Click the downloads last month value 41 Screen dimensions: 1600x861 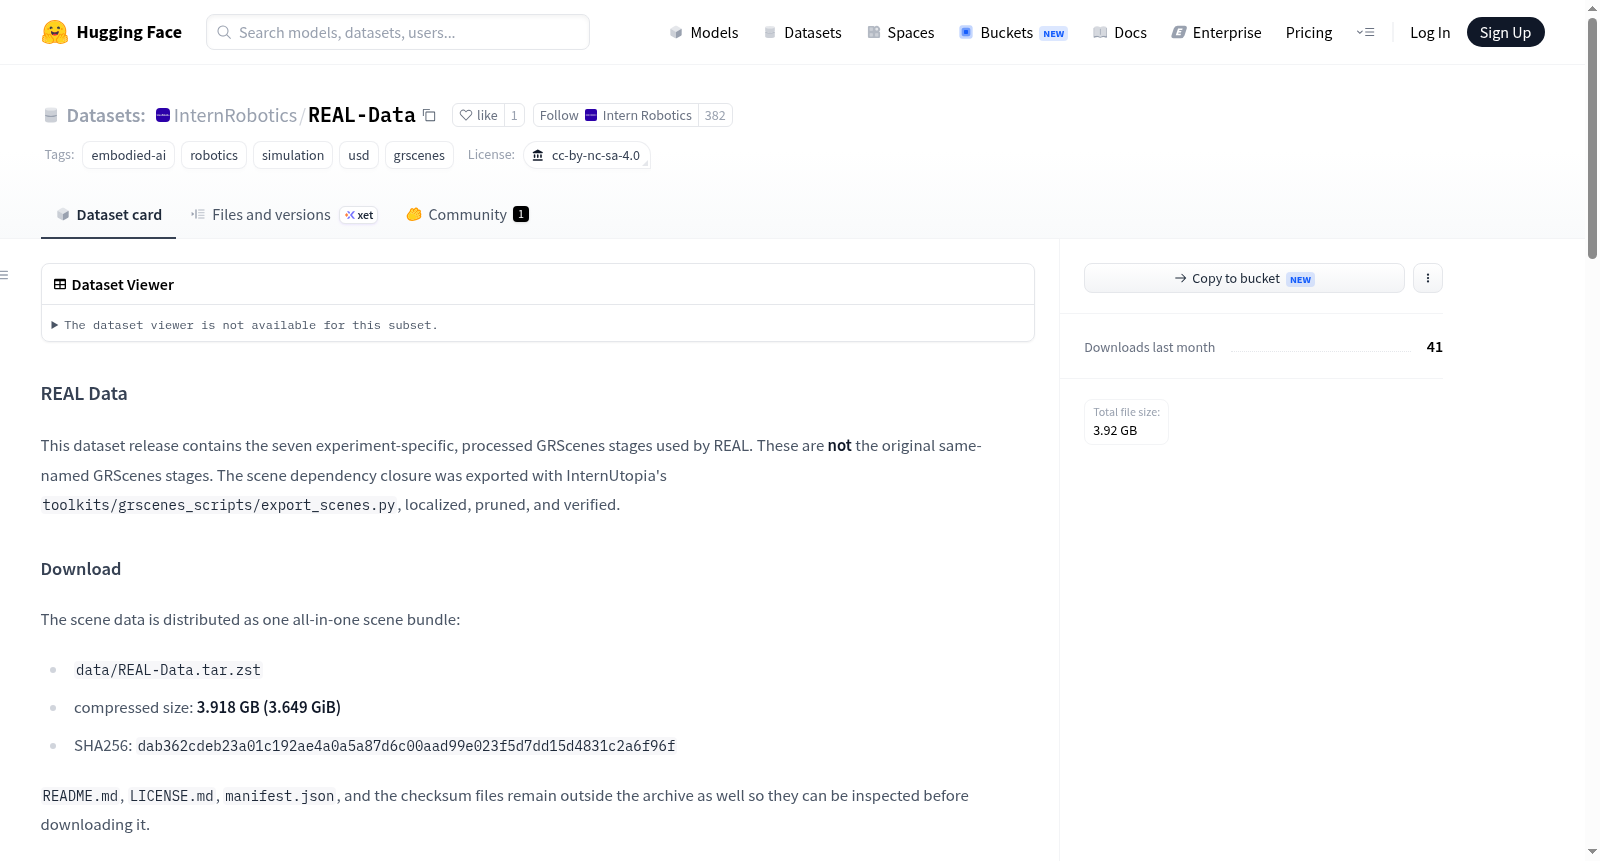click(x=1434, y=347)
